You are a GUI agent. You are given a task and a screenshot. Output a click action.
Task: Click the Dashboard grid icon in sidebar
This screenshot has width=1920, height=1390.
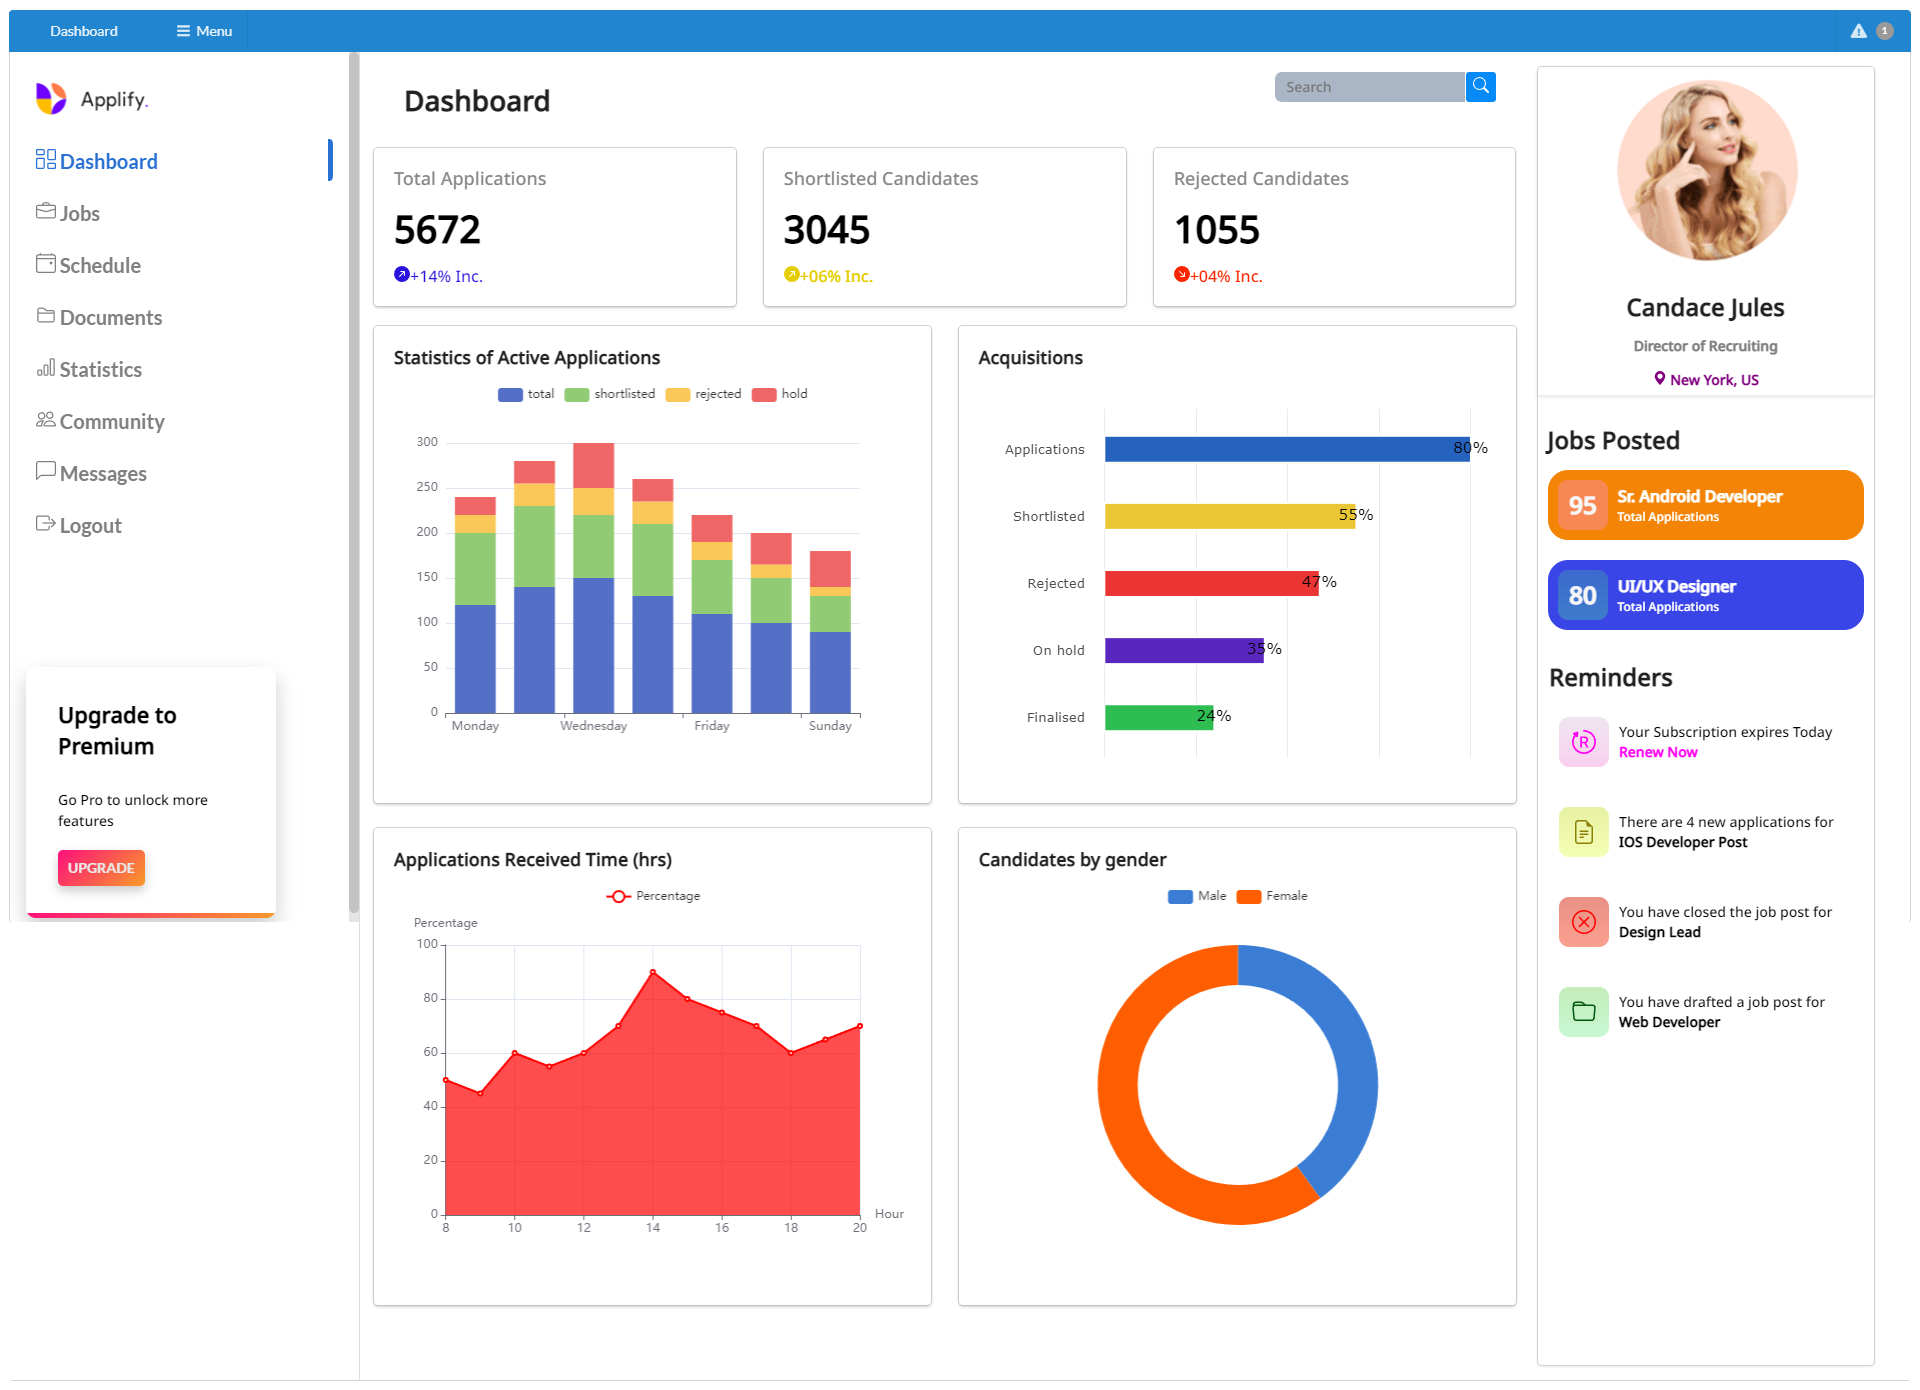46,159
